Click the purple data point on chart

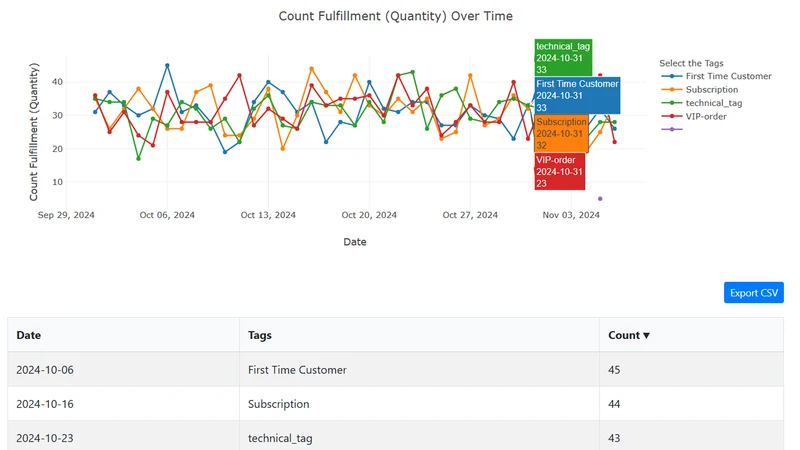pyautogui.click(x=600, y=198)
